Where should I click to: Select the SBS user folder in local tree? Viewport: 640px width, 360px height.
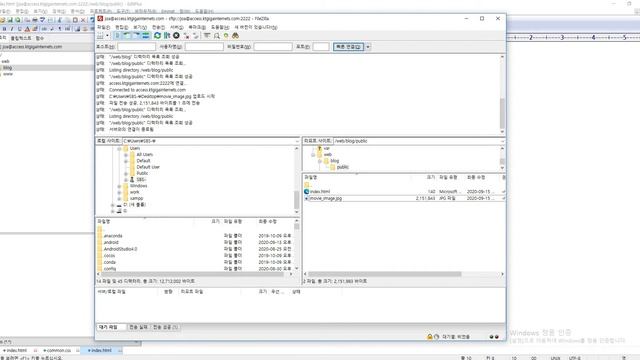(x=141, y=180)
